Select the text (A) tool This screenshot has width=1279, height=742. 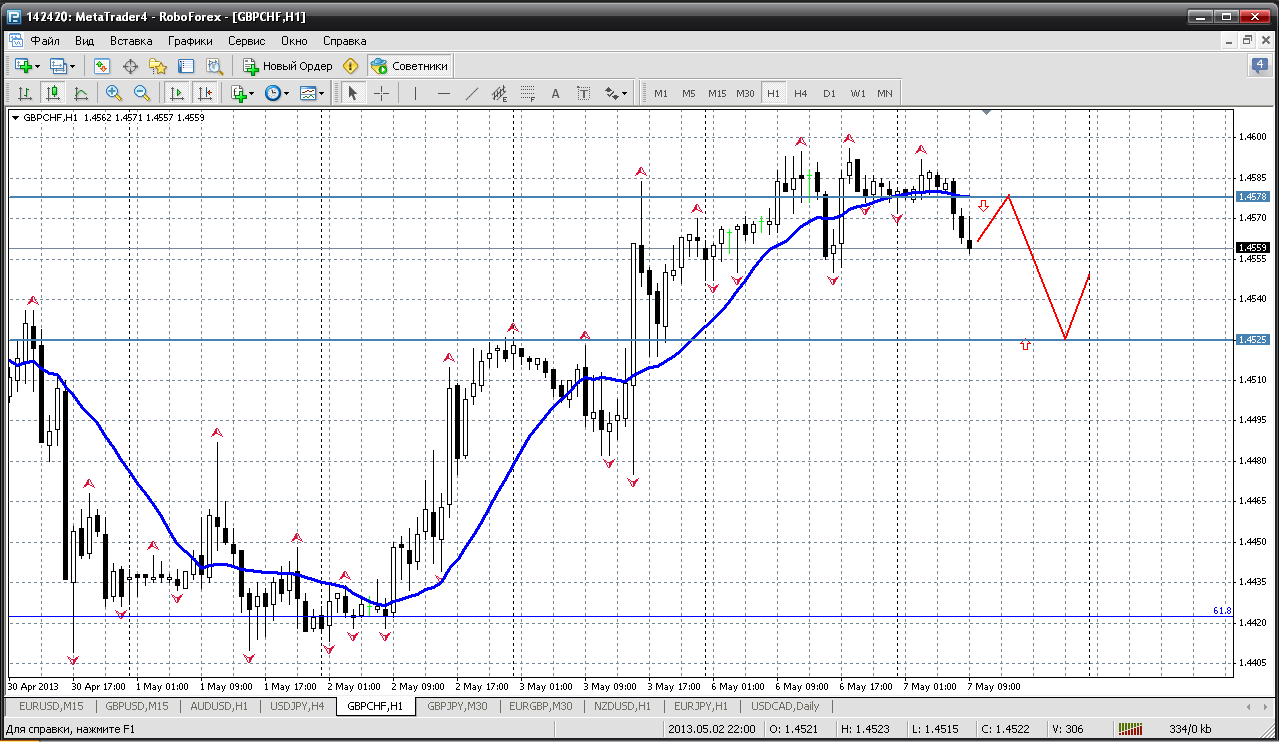tap(556, 93)
